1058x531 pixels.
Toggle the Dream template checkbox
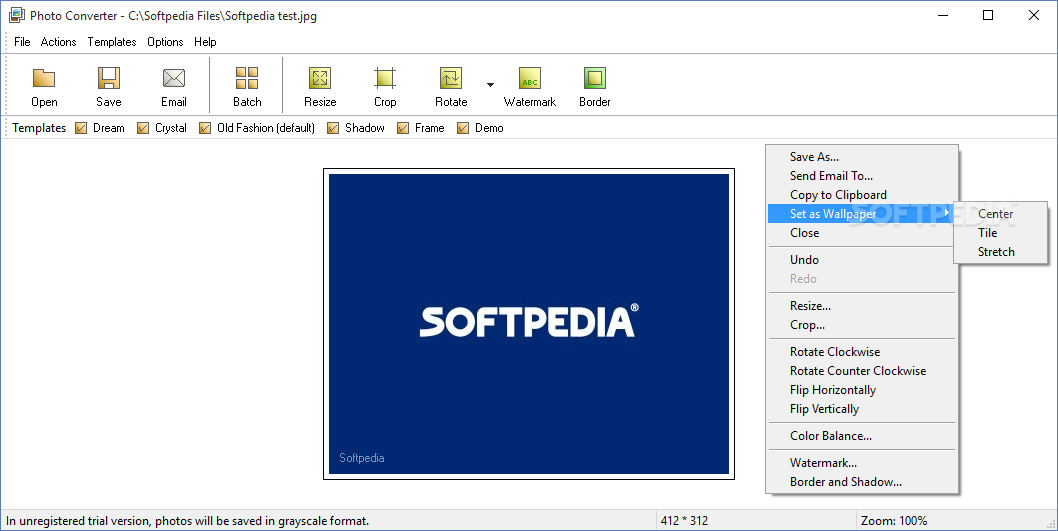(81, 128)
